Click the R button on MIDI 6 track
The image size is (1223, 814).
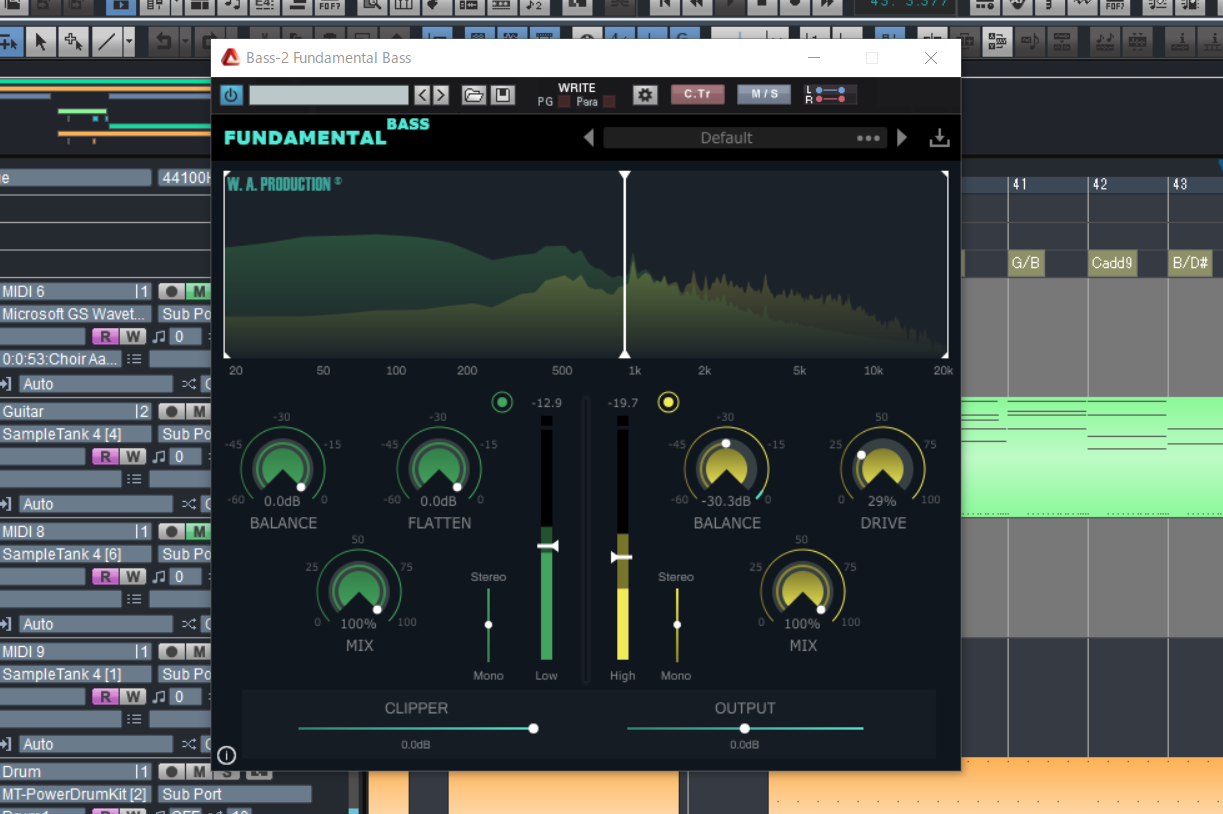point(105,337)
